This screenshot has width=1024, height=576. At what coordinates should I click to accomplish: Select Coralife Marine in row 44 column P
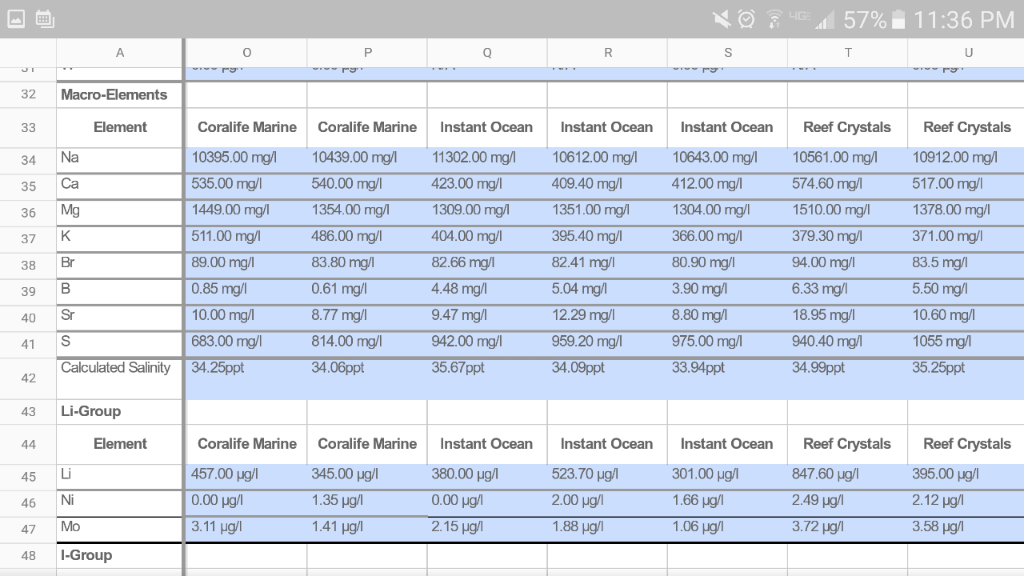pyautogui.click(x=367, y=445)
